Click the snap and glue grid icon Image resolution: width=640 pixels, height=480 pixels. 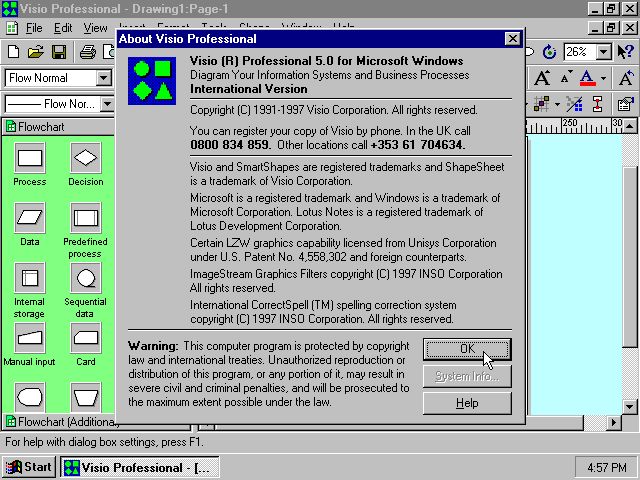click(574, 104)
